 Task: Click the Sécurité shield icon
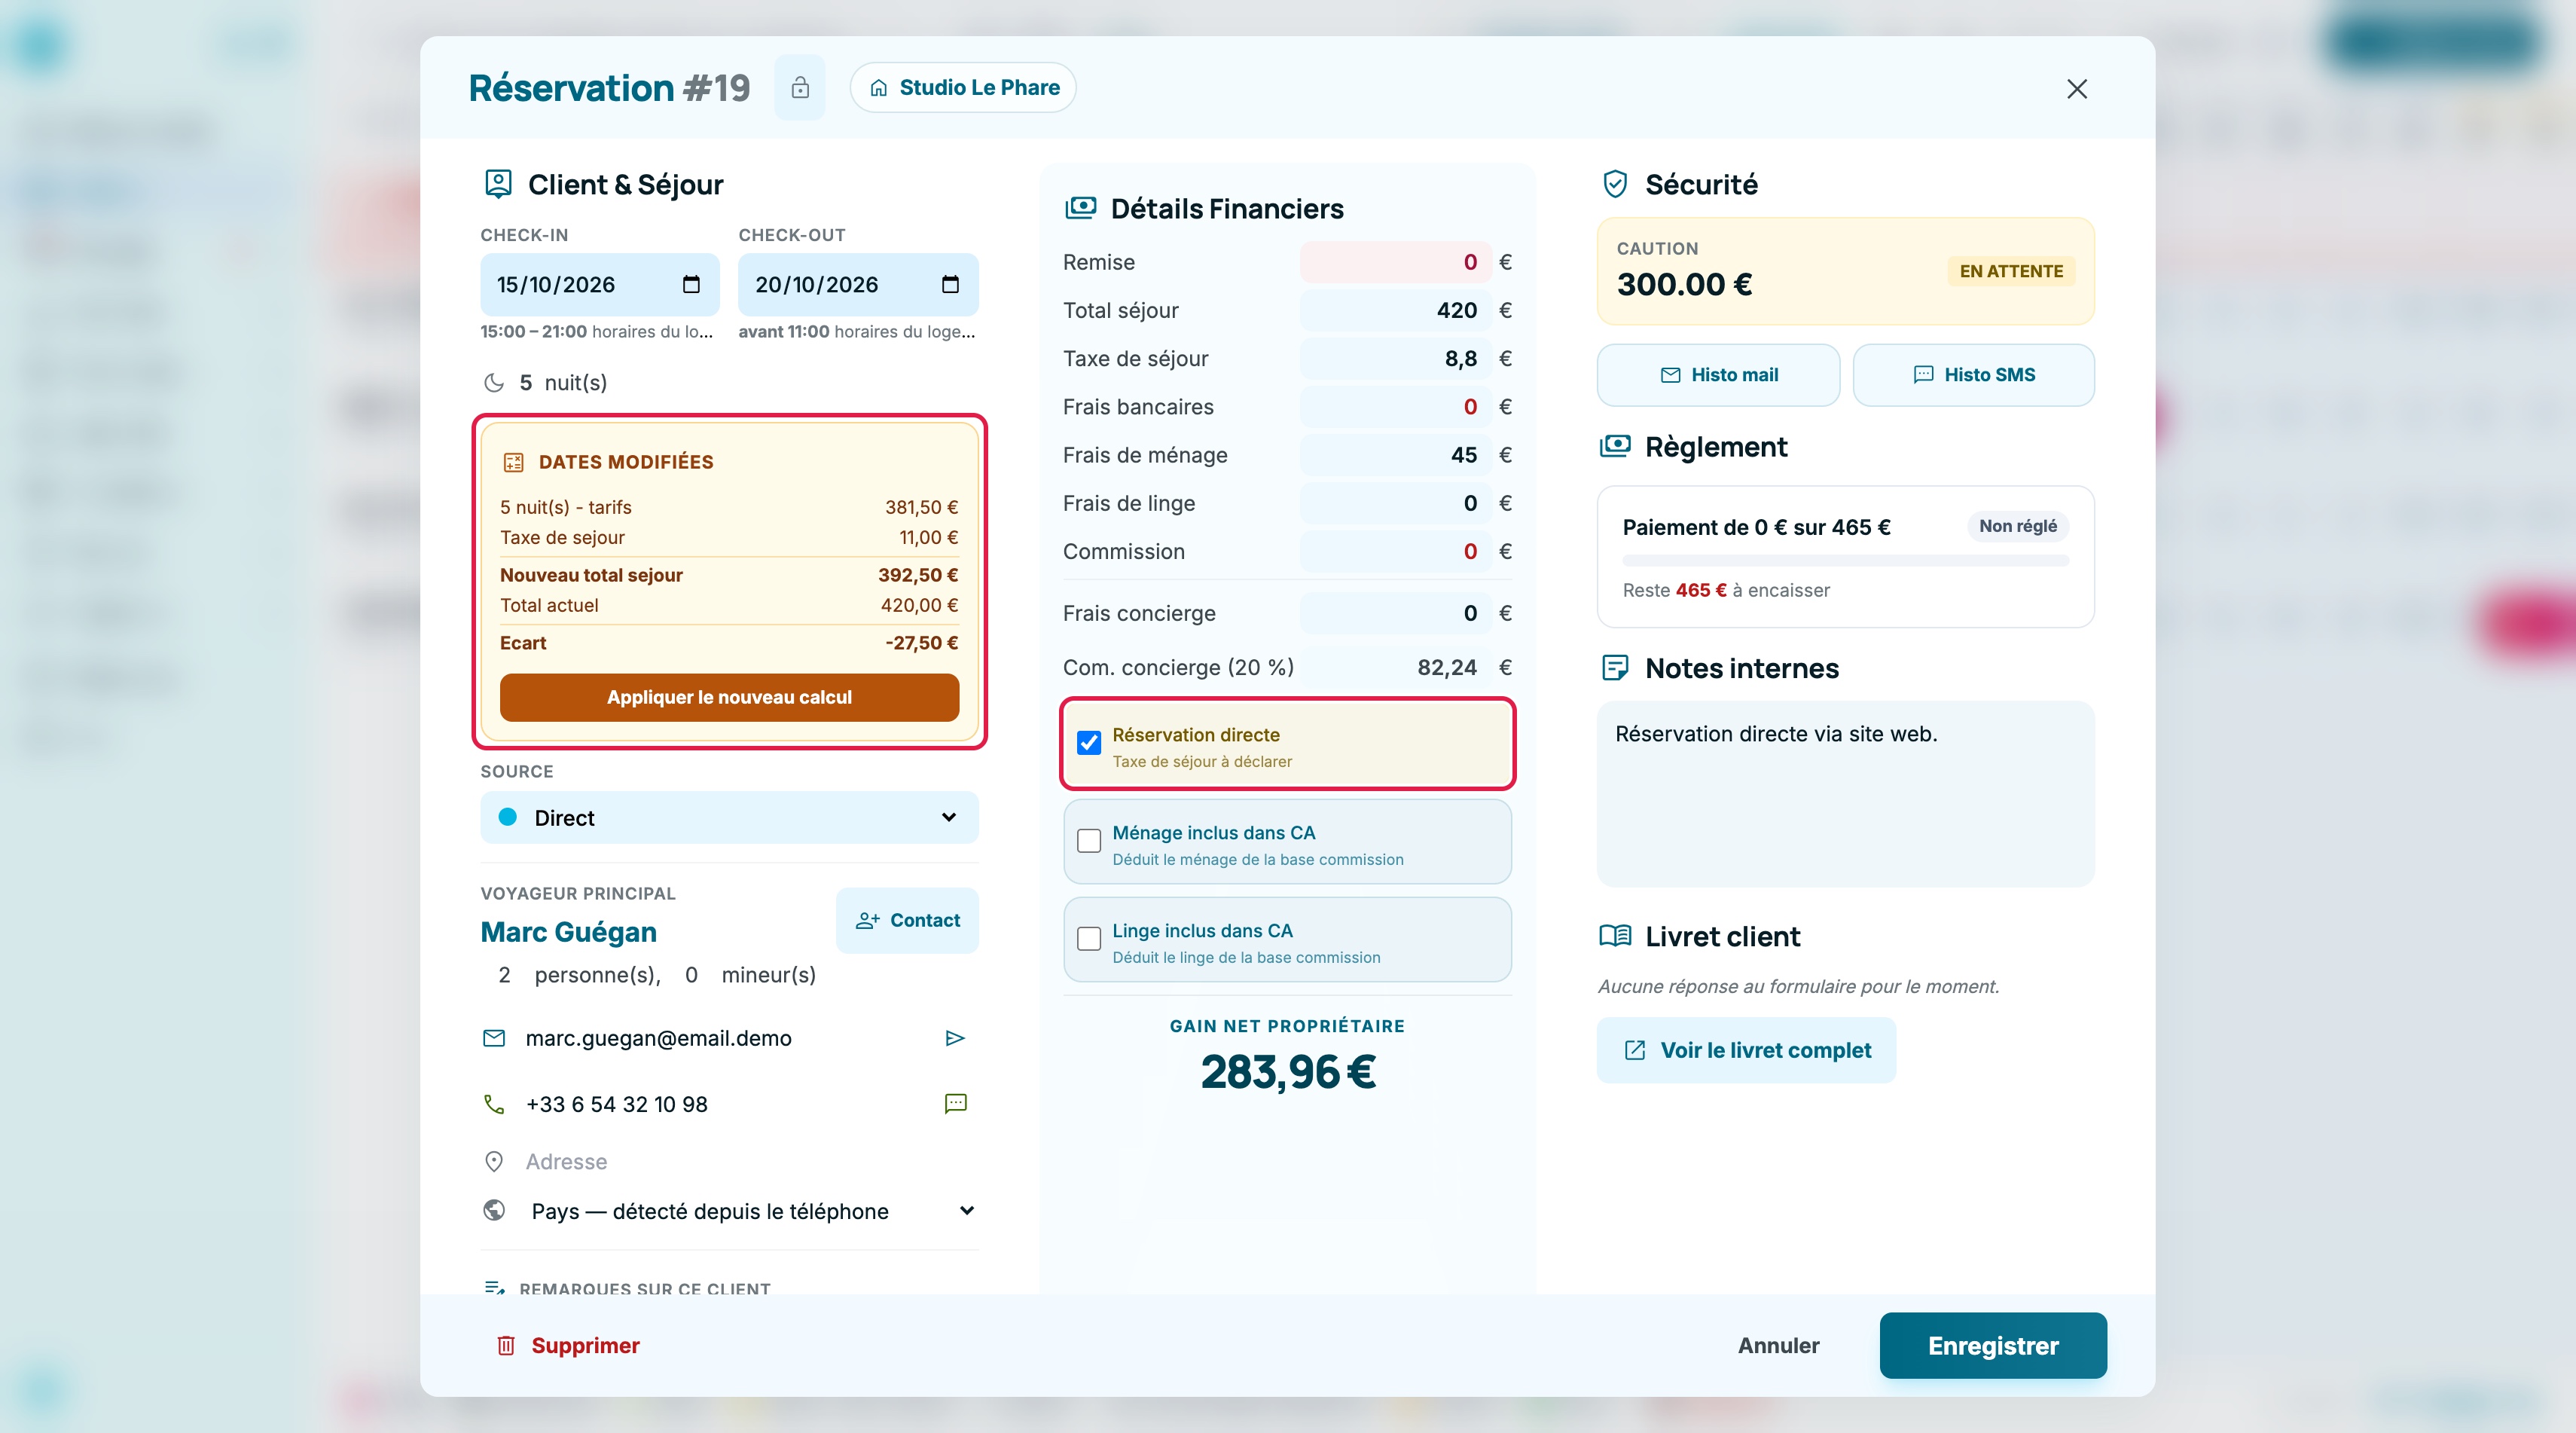pyautogui.click(x=1615, y=184)
